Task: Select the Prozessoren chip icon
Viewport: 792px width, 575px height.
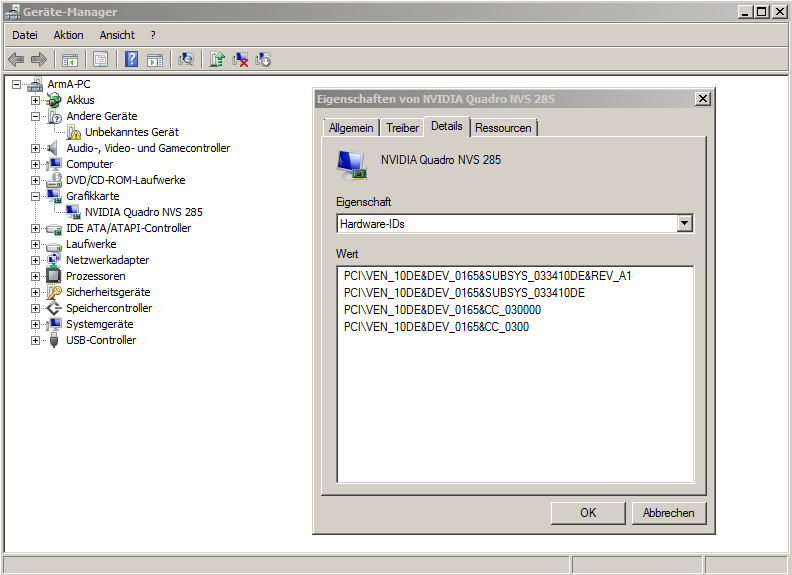Action: (54, 276)
